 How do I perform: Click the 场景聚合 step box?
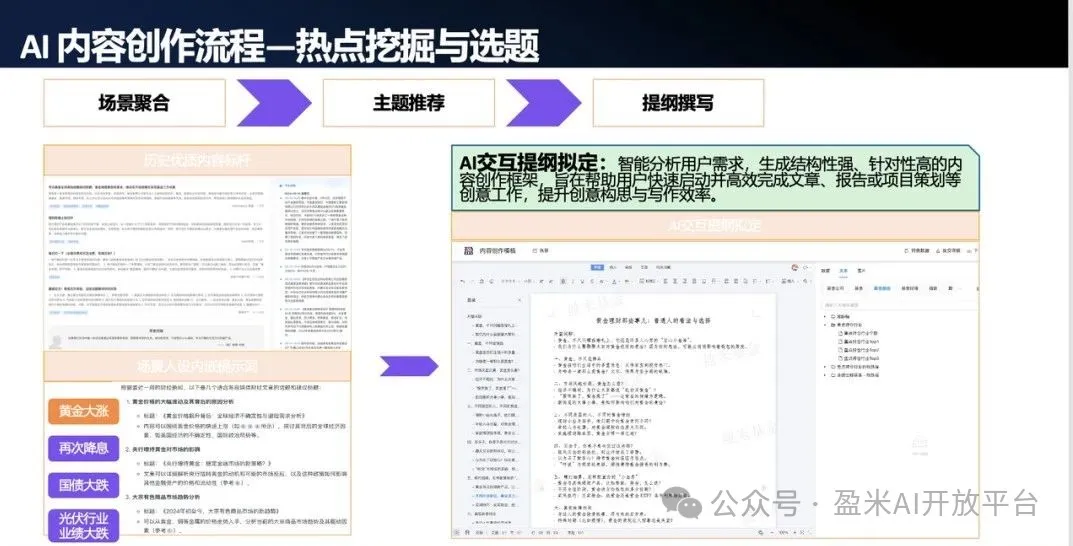coord(134,103)
